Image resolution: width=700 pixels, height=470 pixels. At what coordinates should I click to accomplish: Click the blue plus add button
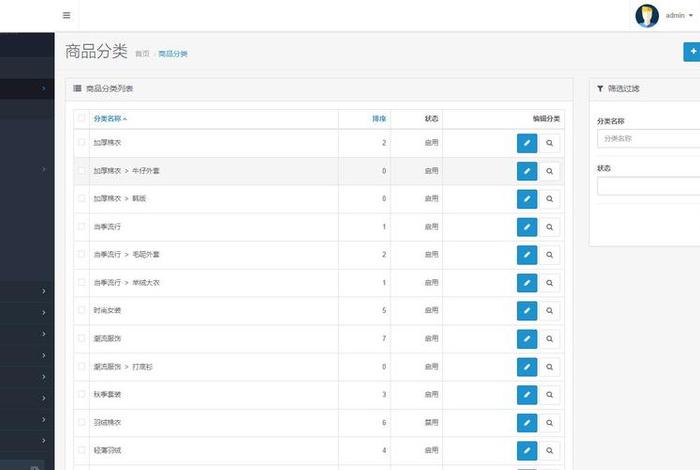pyautogui.click(x=692, y=52)
